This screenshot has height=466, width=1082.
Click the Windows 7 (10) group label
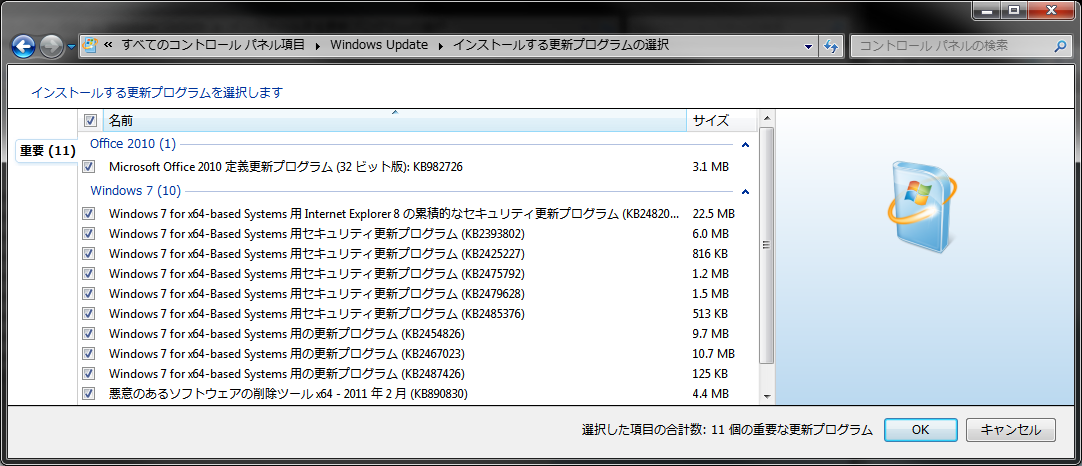[x=136, y=191]
